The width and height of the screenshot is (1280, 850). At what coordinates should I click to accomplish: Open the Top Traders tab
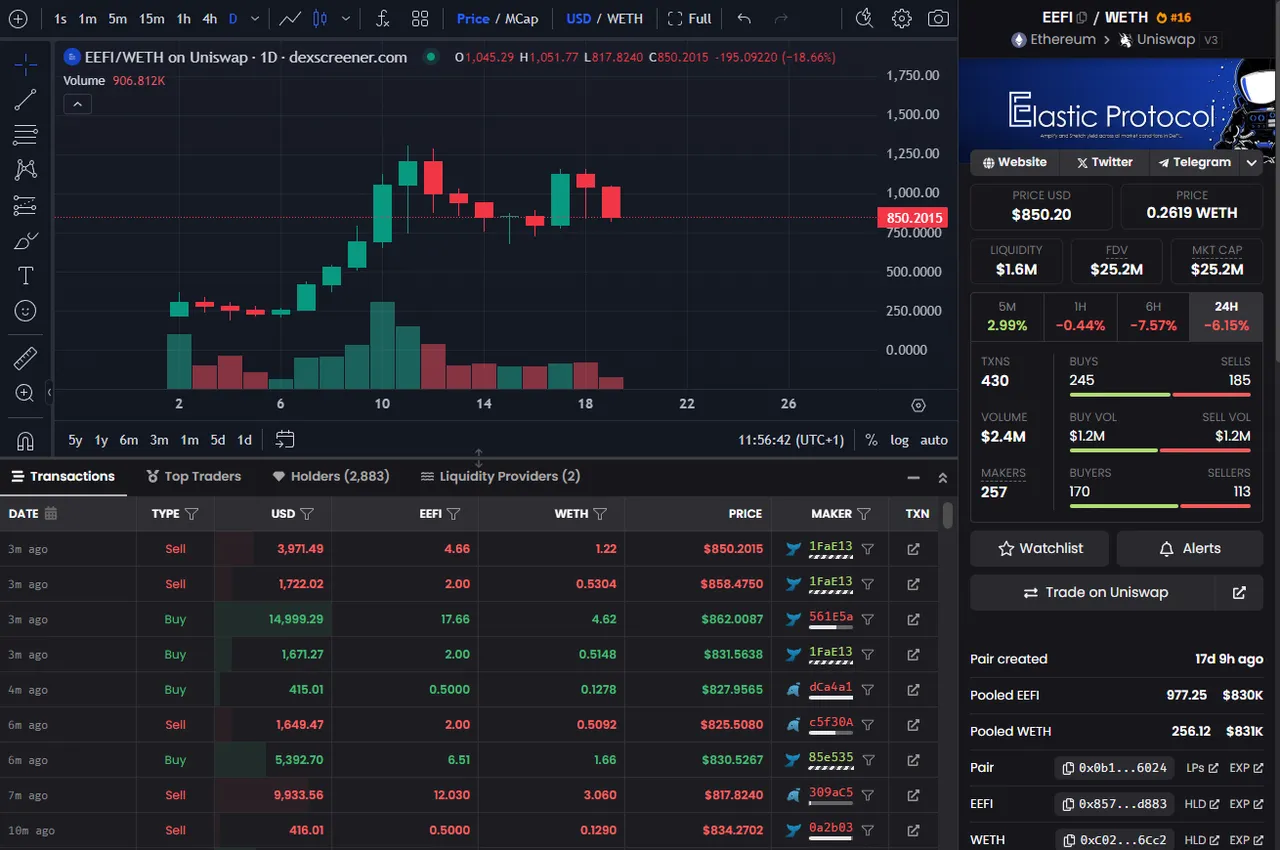[194, 476]
